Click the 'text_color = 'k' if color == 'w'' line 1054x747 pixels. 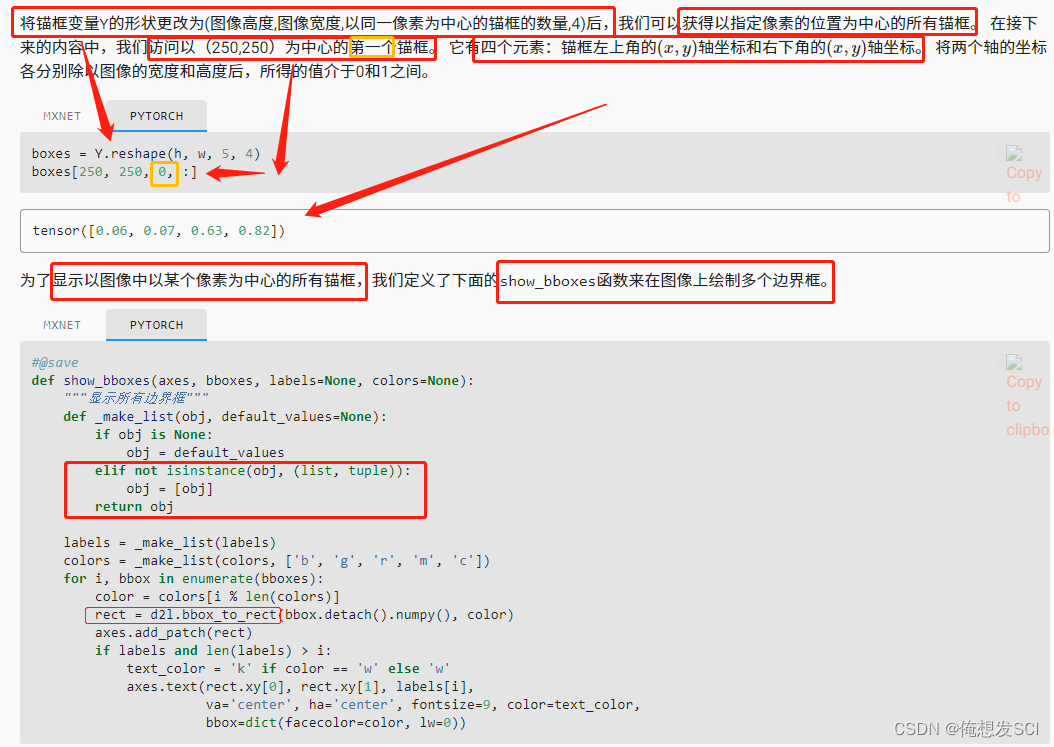pyautogui.click(x=288, y=669)
